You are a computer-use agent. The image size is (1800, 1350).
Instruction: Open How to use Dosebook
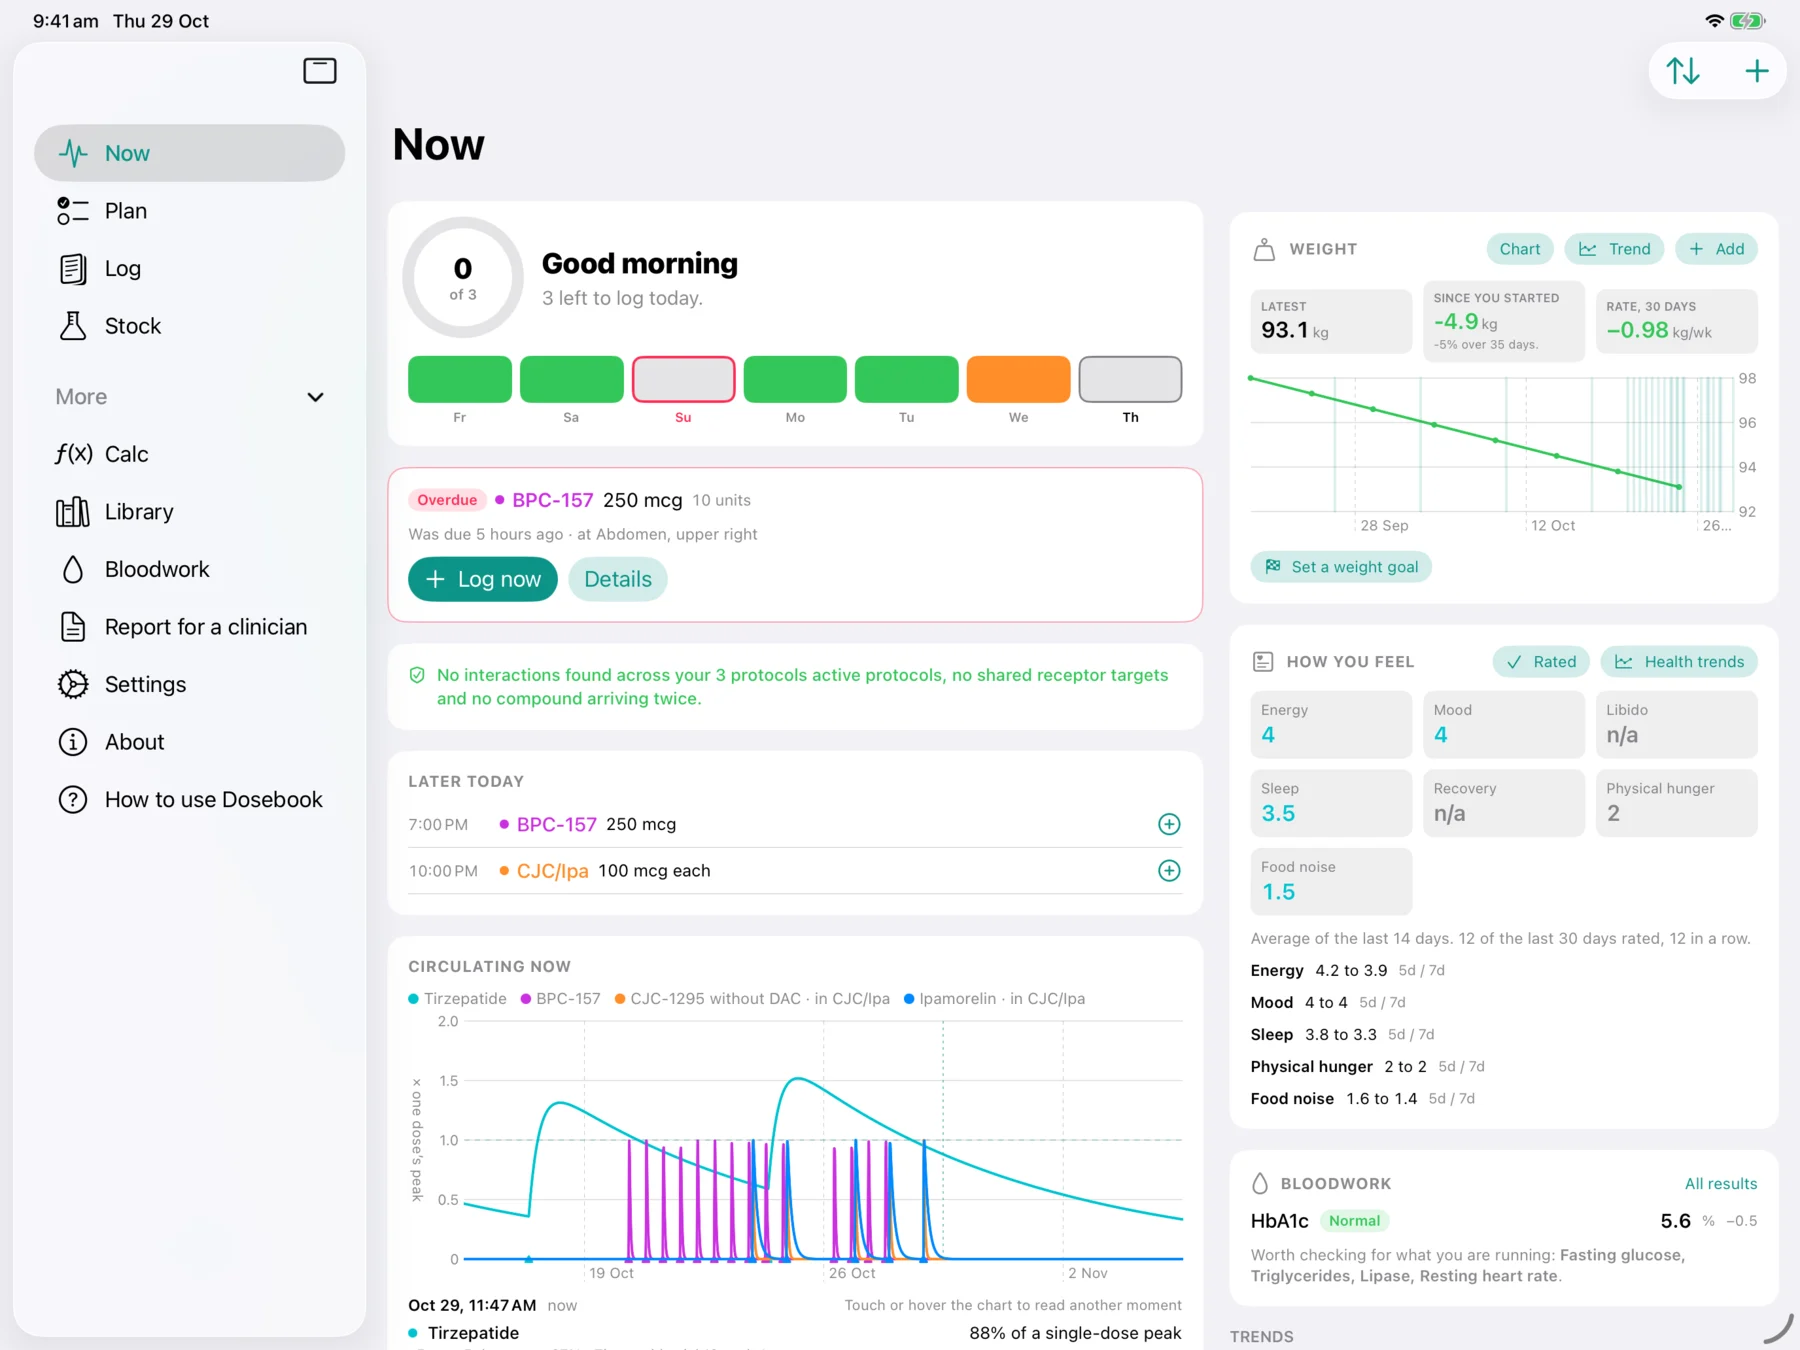tap(189, 800)
